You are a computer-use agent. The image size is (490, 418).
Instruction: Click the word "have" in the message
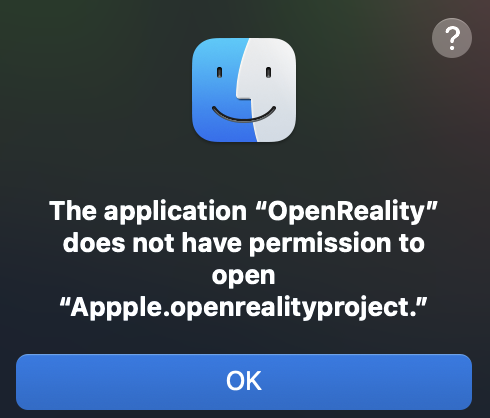[212, 243]
